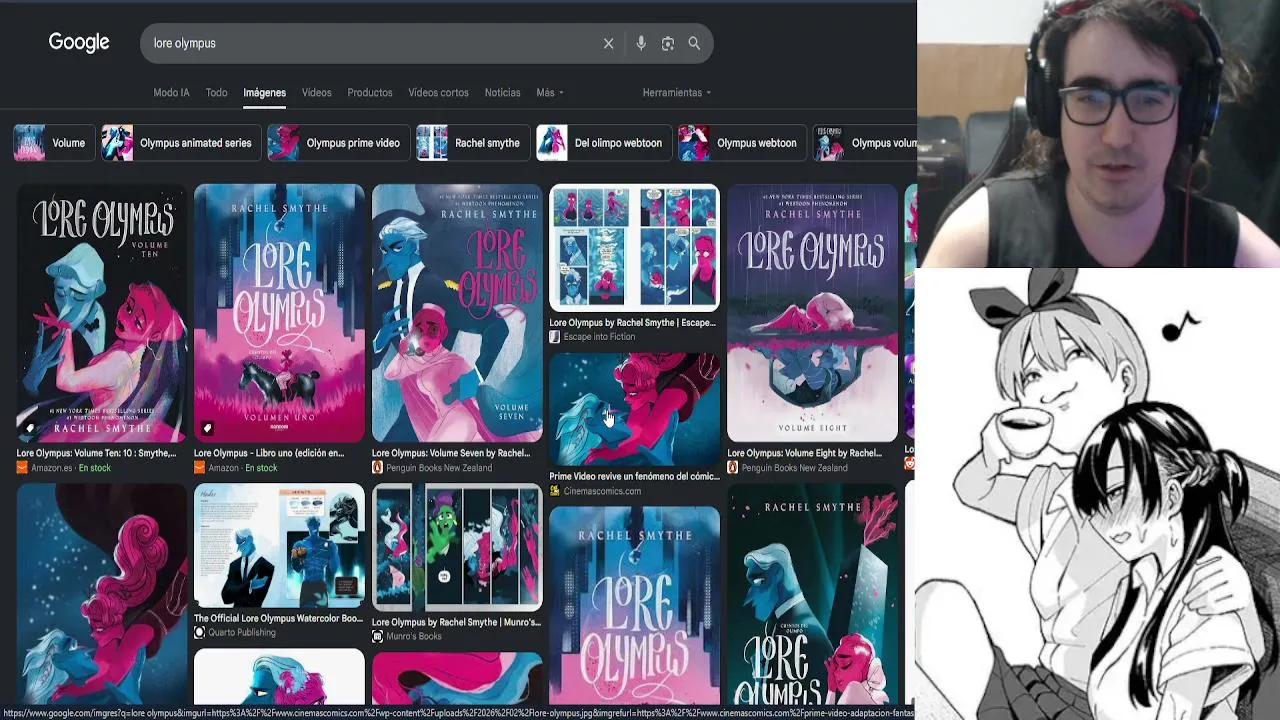This screenshot has height=720, width=1280.
Task: Open 'Lore Olympus: Volume Eight by Rachel' link
Action: (804, 453)
